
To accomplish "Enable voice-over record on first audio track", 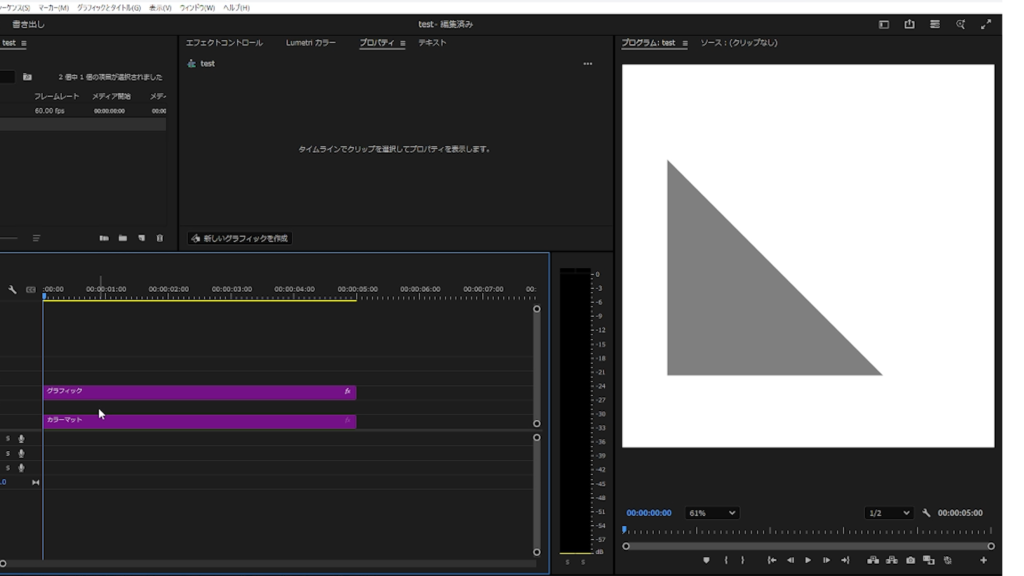I will (x=22, y=439).
